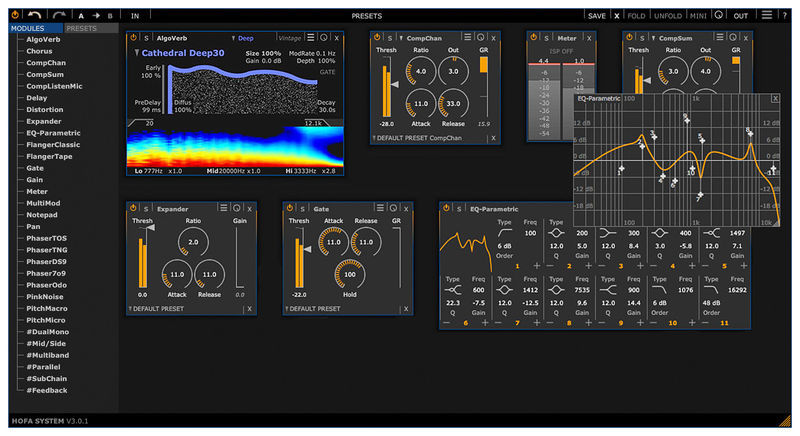Toggle ISP OFF in the Meter module
This screenshot has height=436, width=800.
coord(561,52)
